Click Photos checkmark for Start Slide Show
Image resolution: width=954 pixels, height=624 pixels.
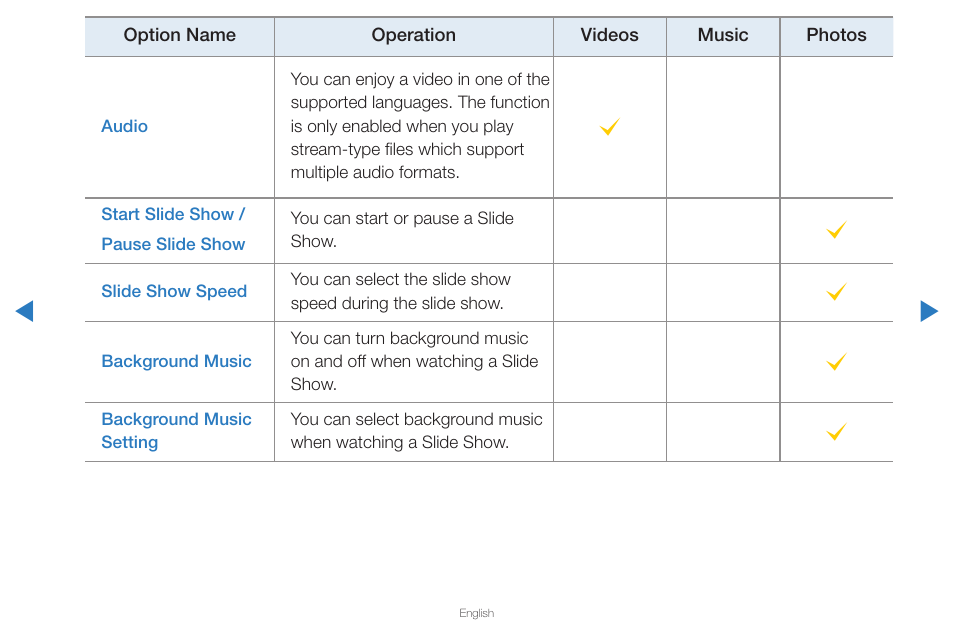(837, 230)
